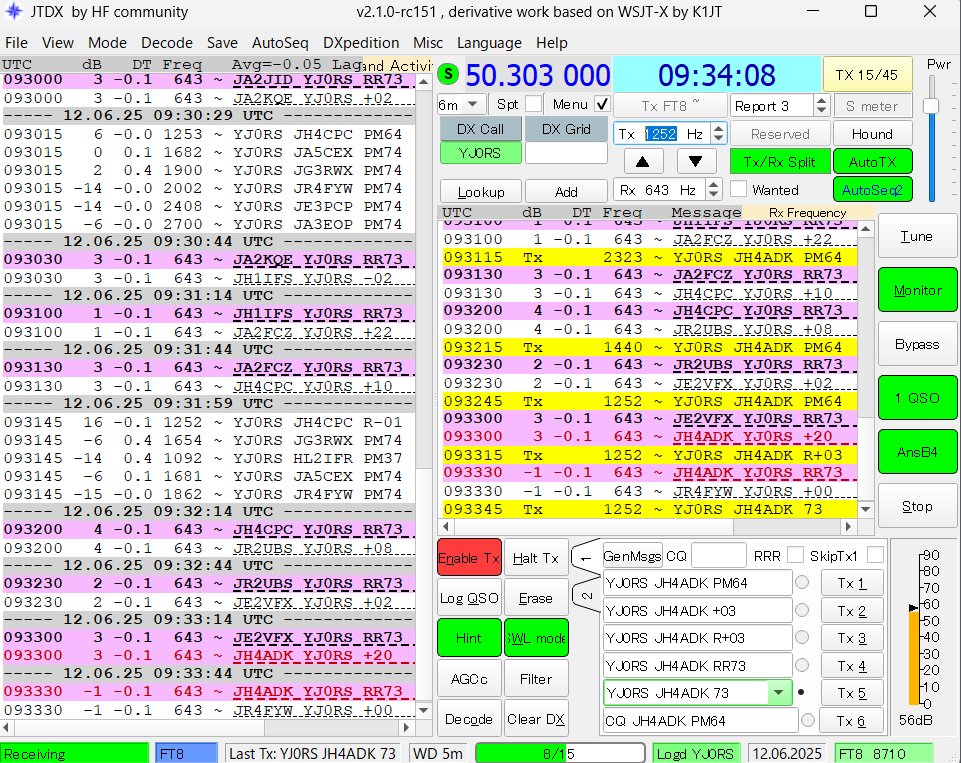Toggle the green Monitor button
961x763 pixels.
click(x=917, y=290)
